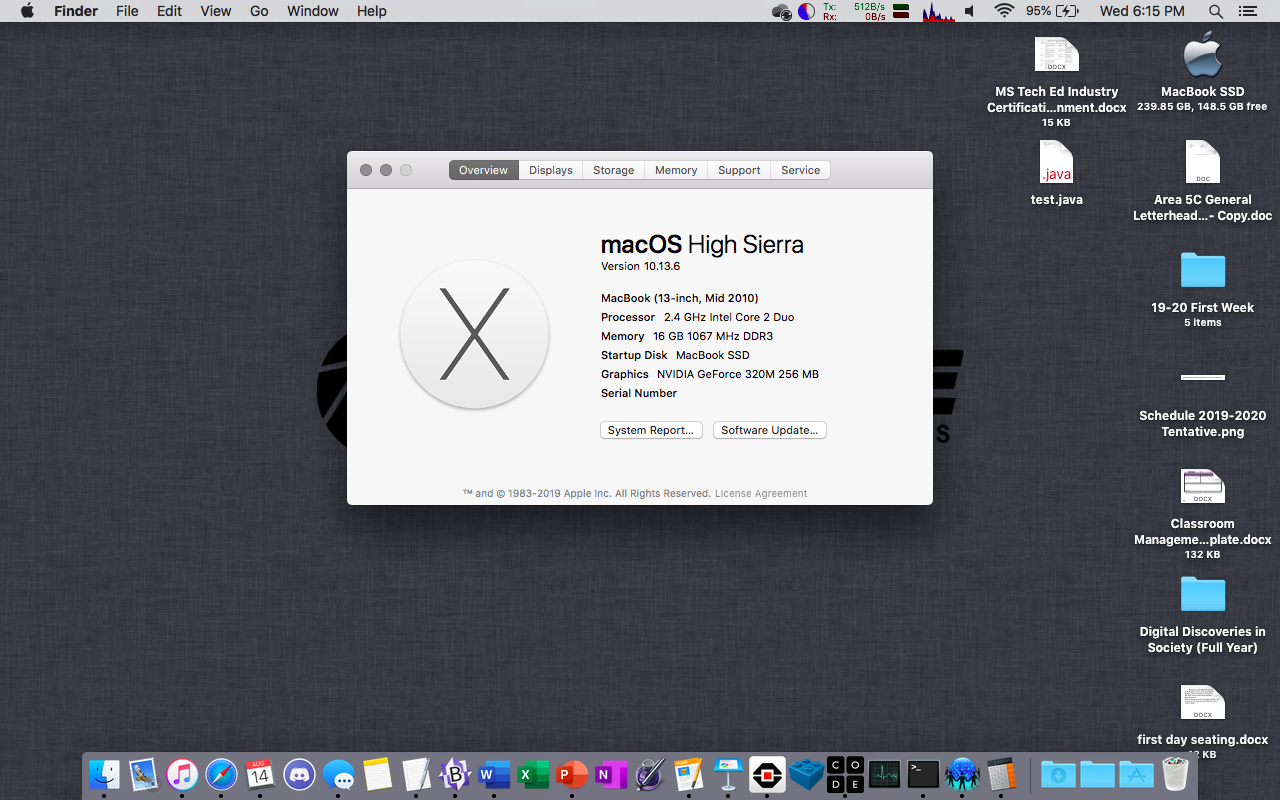
Task: Open the Apple menu
Action: tap(27, 11)
